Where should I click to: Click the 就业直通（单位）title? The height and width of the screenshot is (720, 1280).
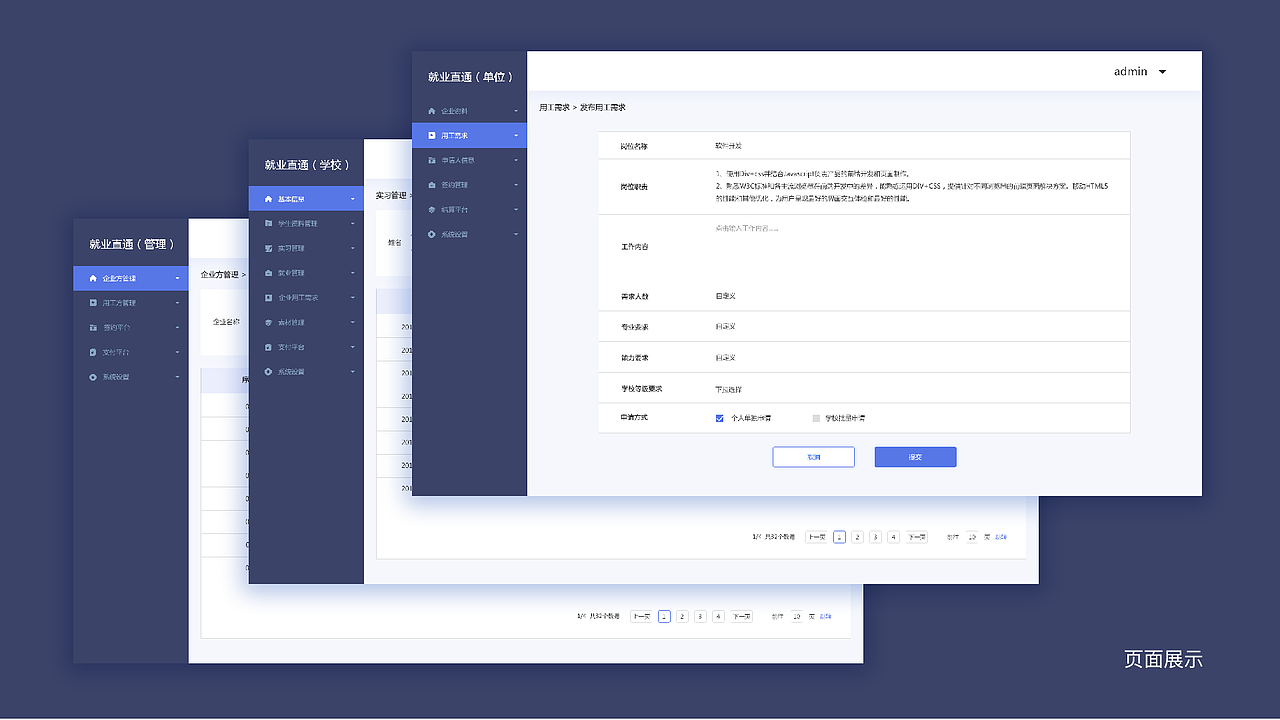(470, 77)
